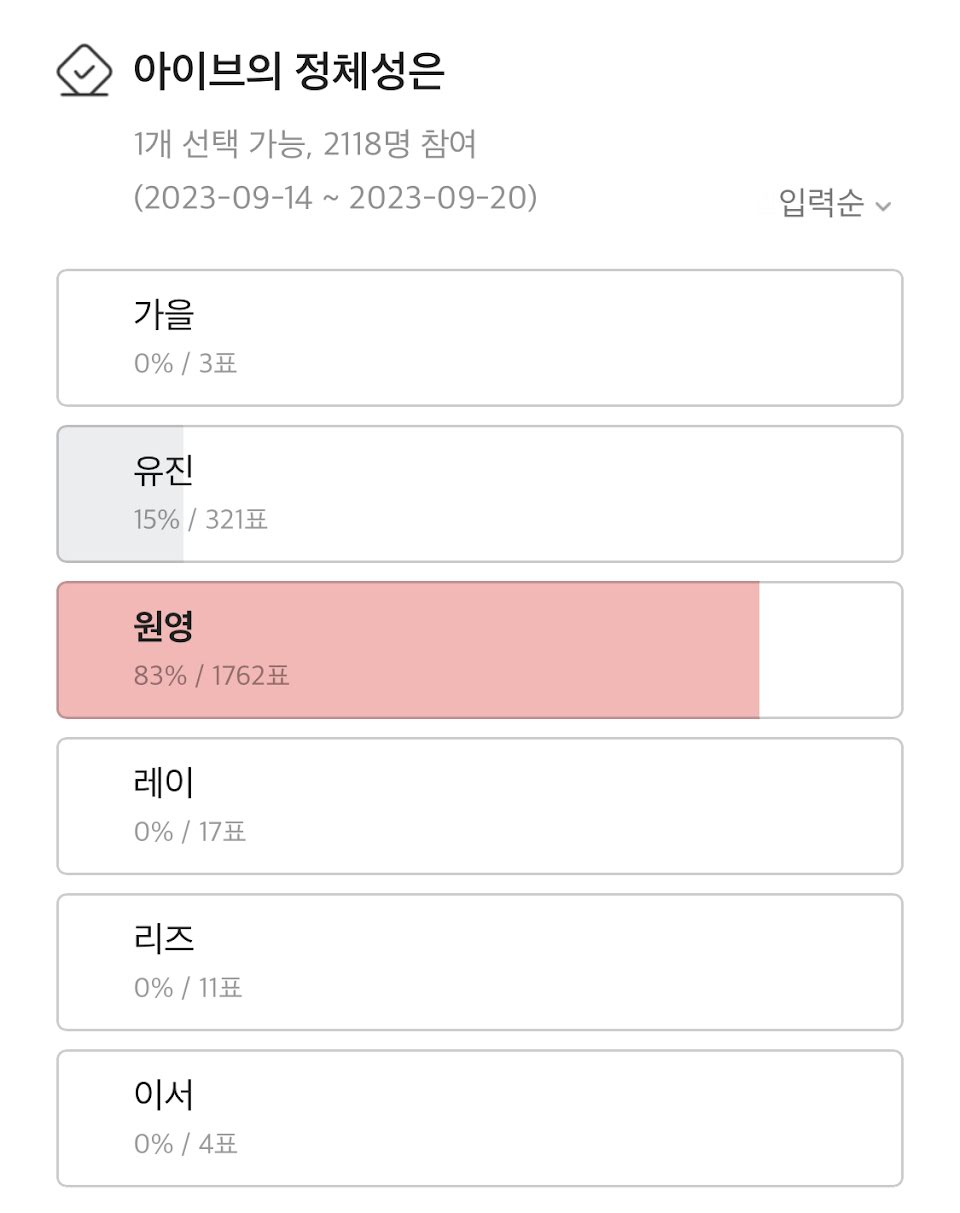
Task: Select the highlighted 원영 option label
Action: [x=163, y=627]
